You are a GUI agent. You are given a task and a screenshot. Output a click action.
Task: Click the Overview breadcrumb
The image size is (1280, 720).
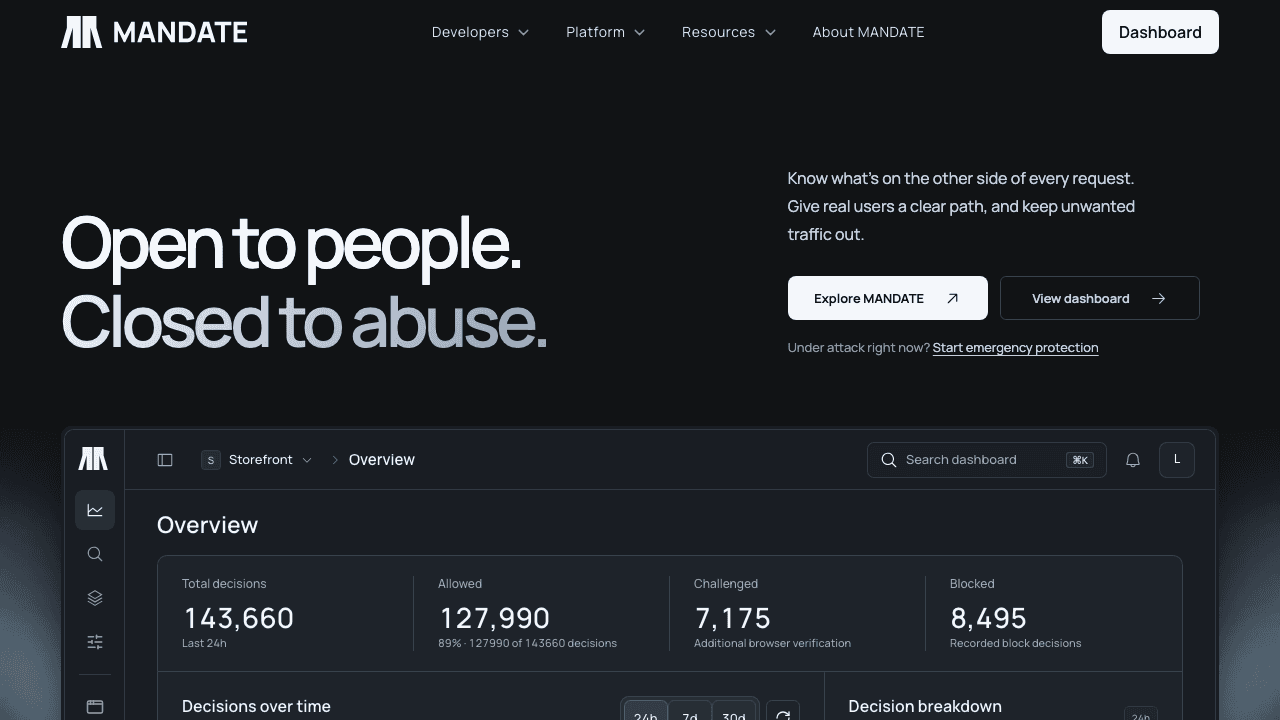(382, 460)
